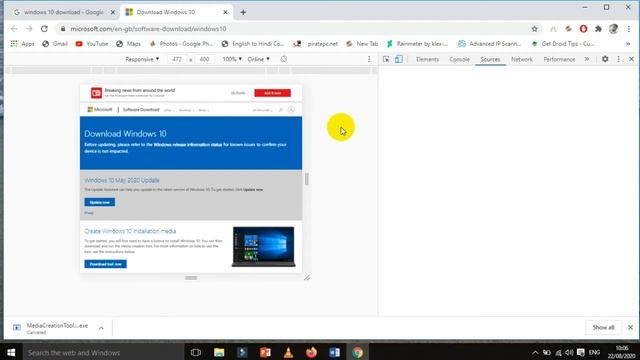Open the Apps bookmark grid
The width and height of the screenshot is (640, 360).
[x=22, y=44]
